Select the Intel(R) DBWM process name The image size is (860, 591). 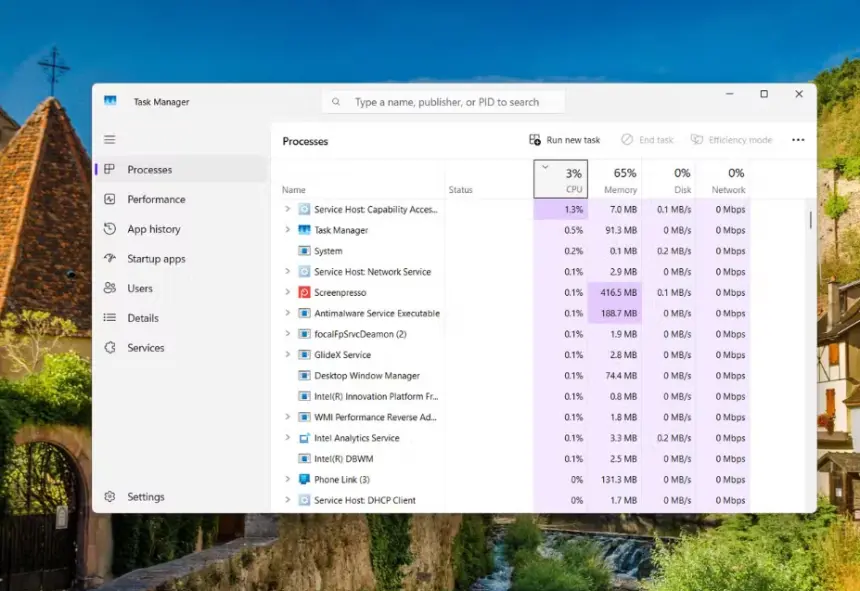[343, 458]
